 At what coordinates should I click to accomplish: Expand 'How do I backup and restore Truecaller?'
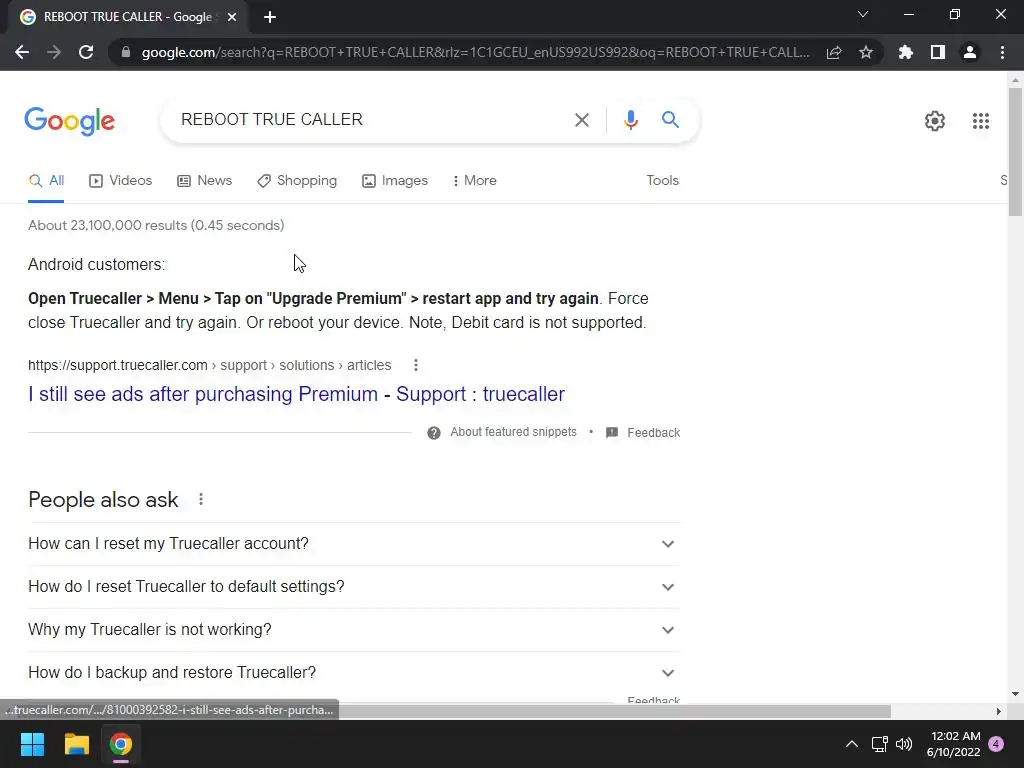point(354,673)
